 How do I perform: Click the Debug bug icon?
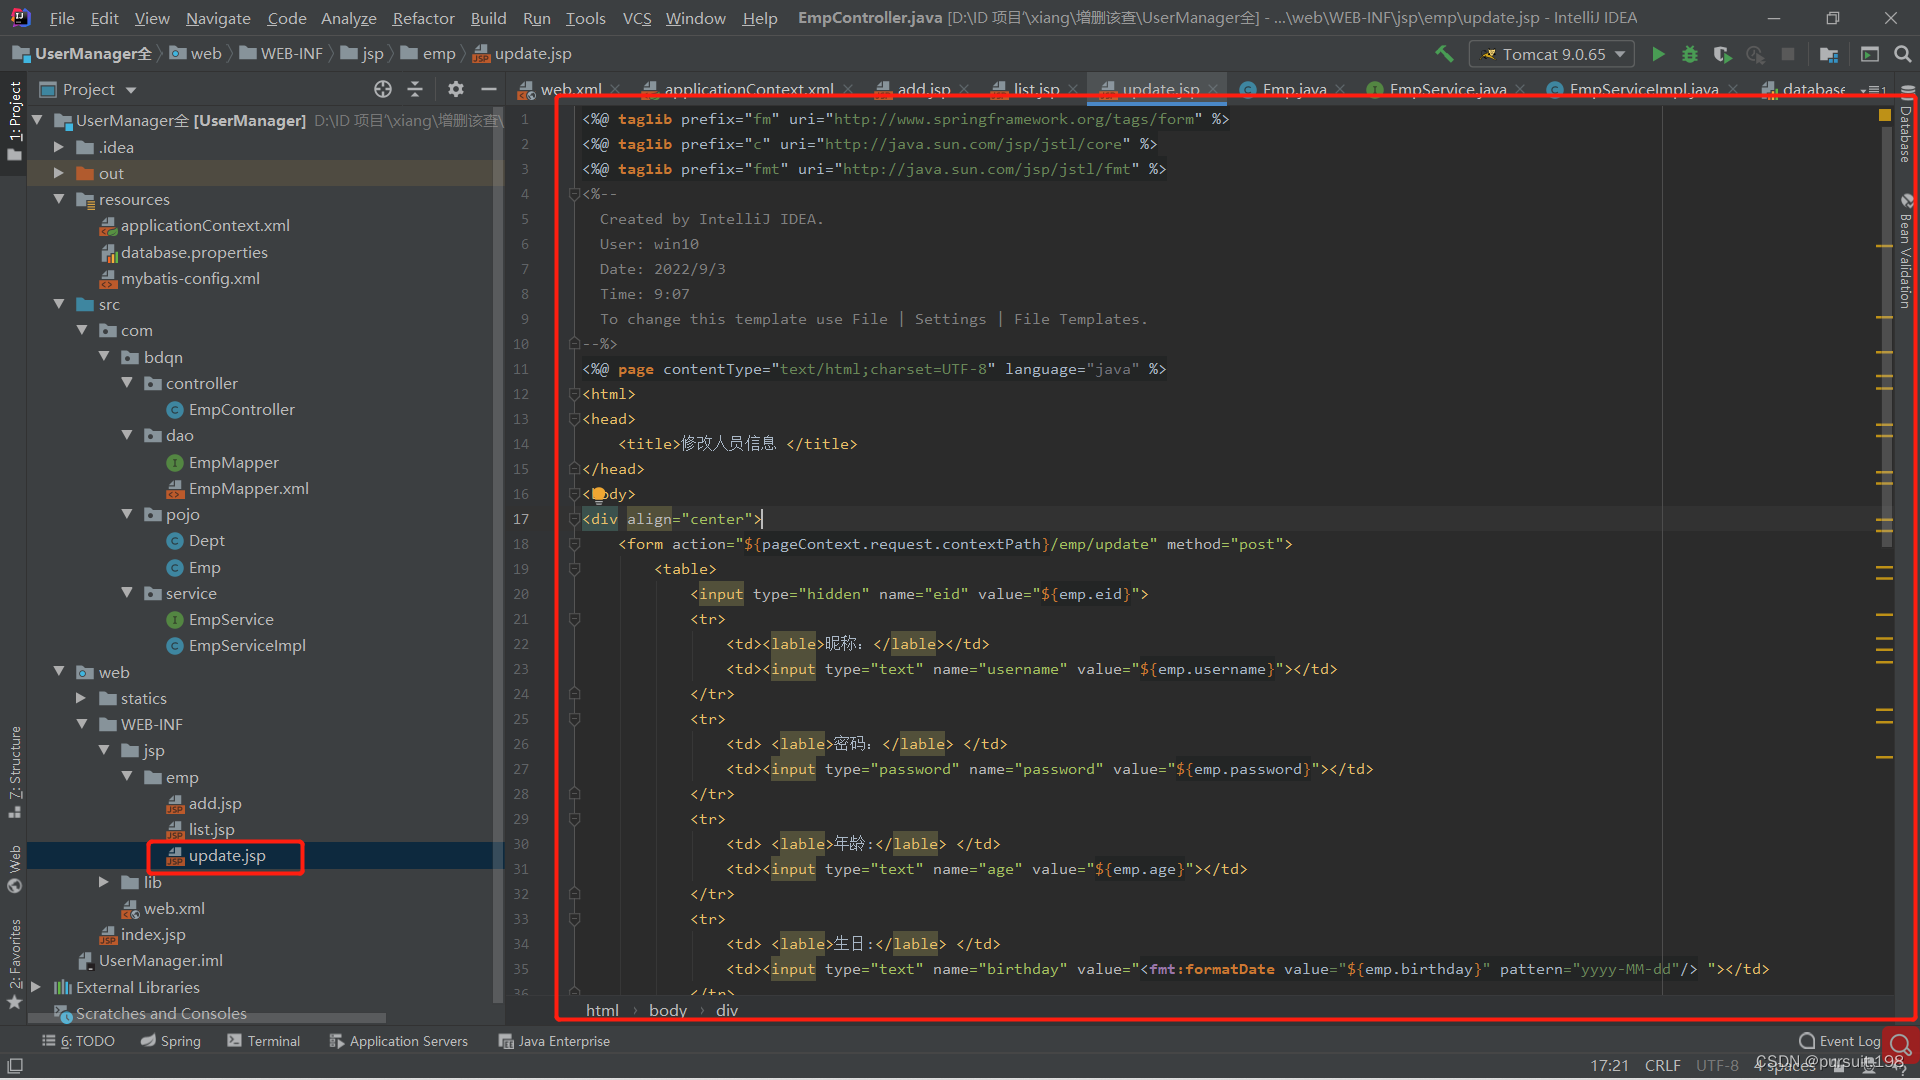pos(1690,54)
